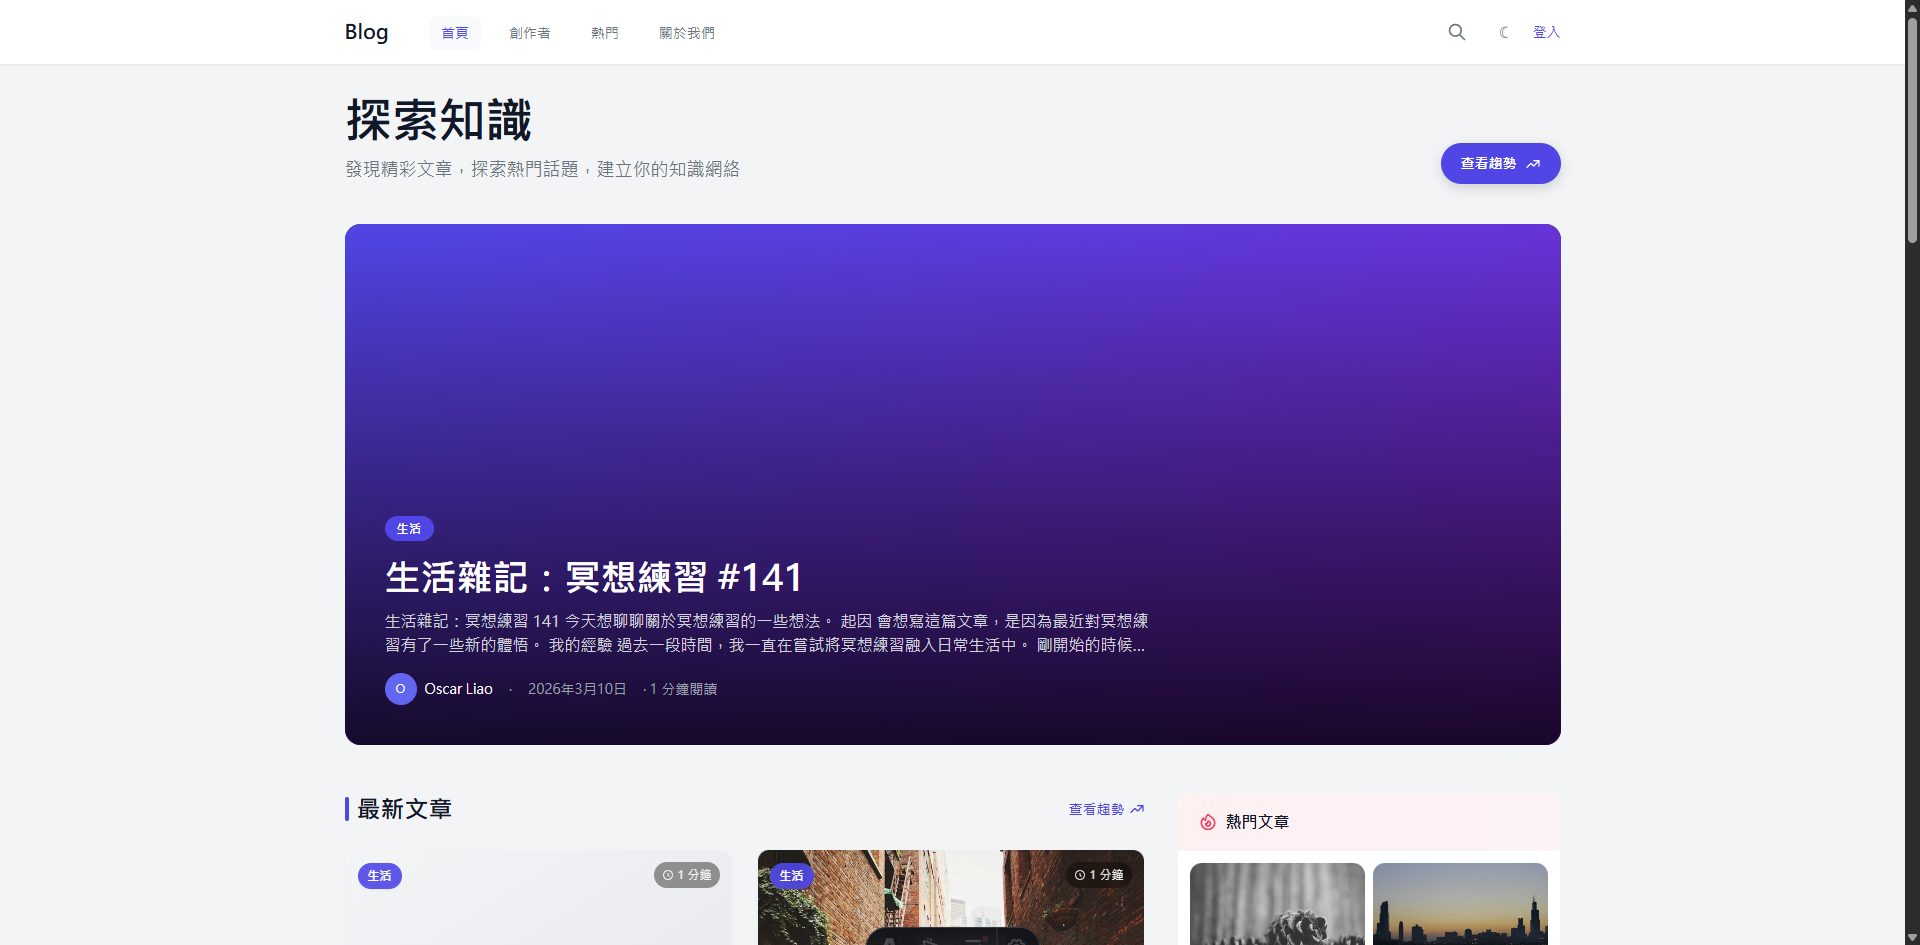Open the article 生活雜記：冥想練習 #141

click(594, 576)
